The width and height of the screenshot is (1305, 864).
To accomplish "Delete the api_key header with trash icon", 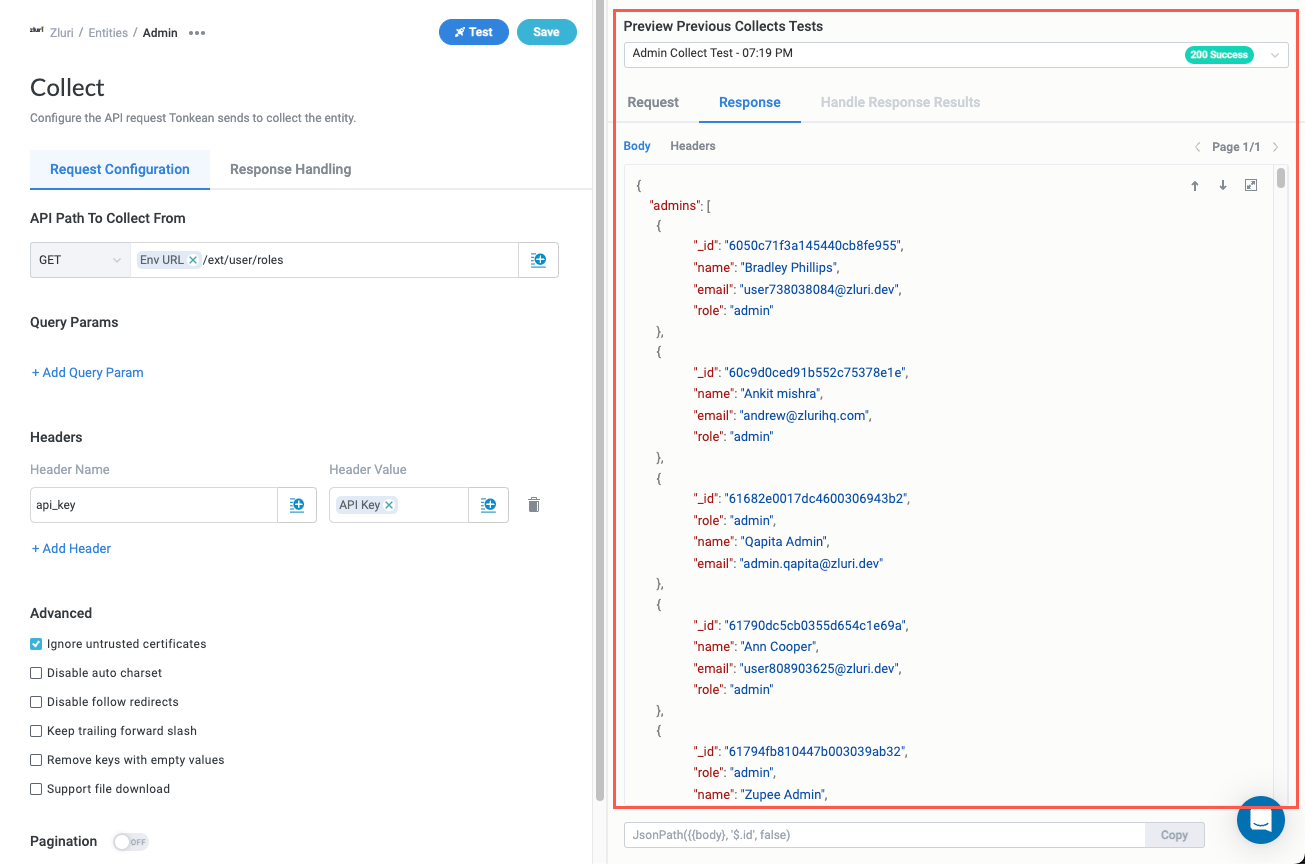I will (534, 505).
